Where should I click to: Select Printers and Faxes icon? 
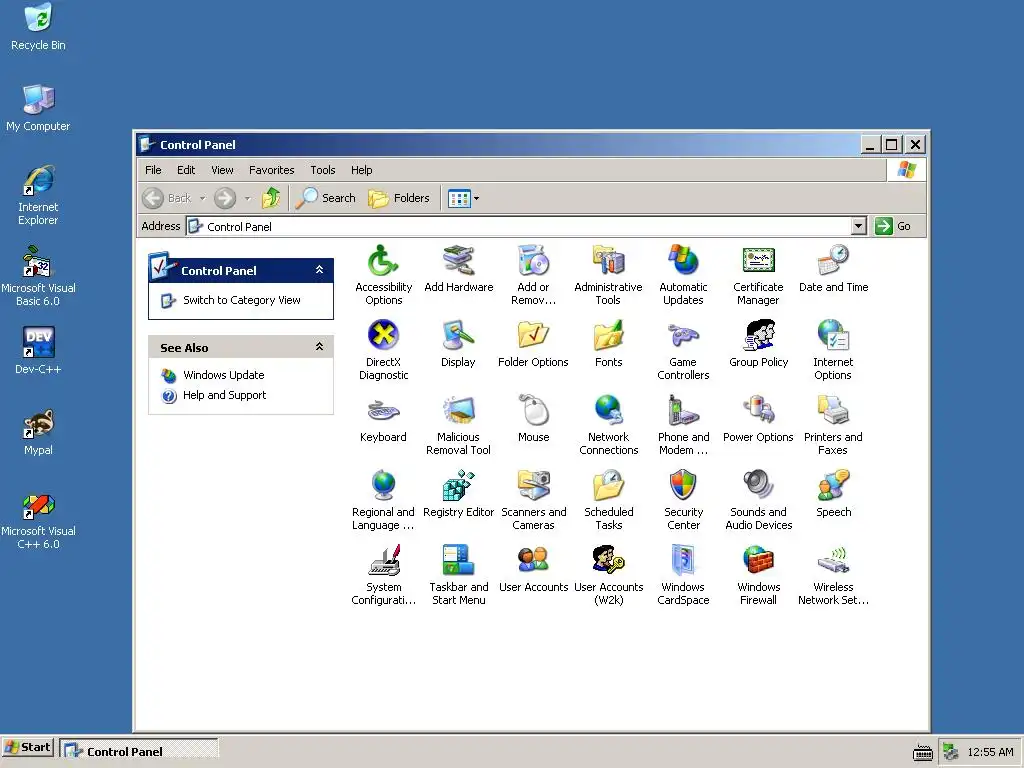point(833,411)
